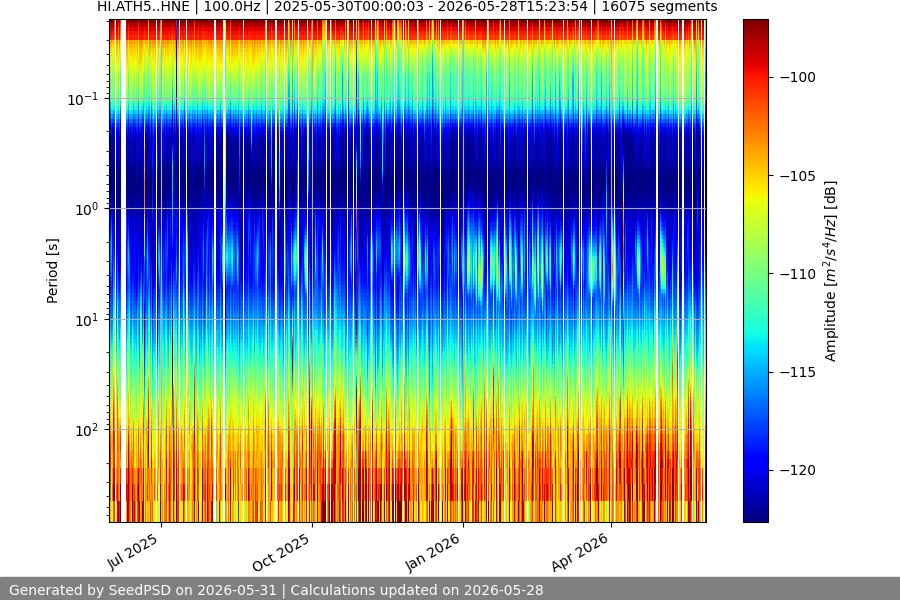900x600 pixels.
Task: Click the "Jul 2025" x-axis label
Action: (x=133, y=552)
